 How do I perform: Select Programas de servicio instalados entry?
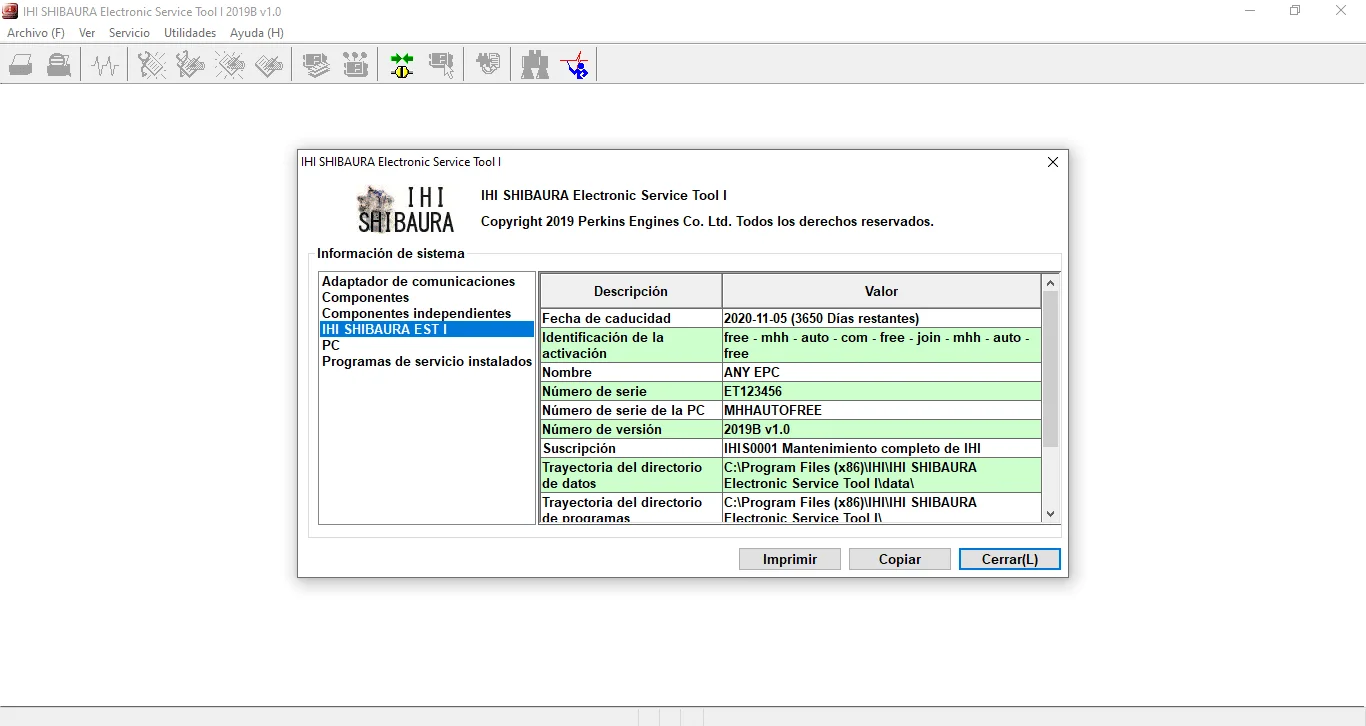pyautogui.click(x=426, y=362)
